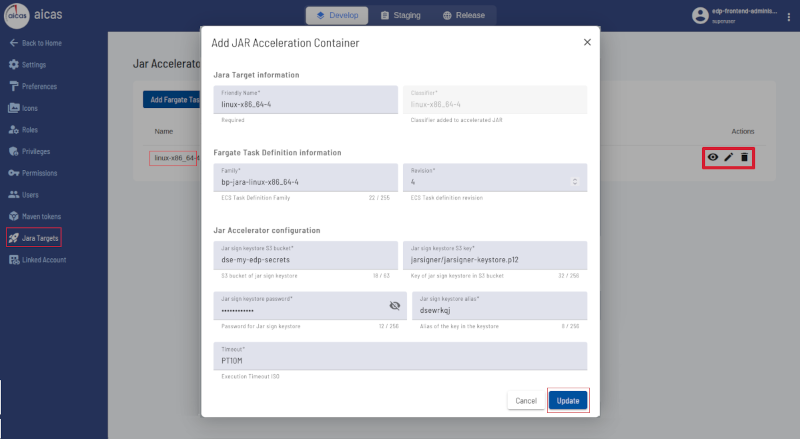
Task: Toggle keystore password visibility
Action: [394, 305]
